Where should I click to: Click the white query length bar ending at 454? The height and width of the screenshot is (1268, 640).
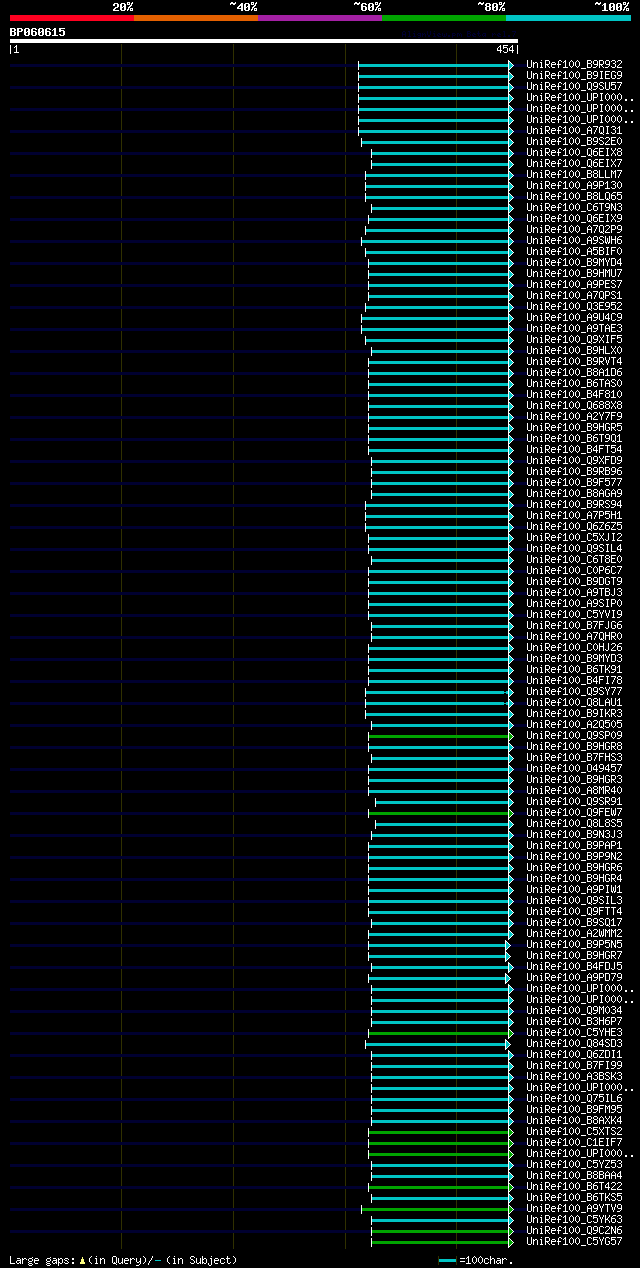tap(263, 41)
